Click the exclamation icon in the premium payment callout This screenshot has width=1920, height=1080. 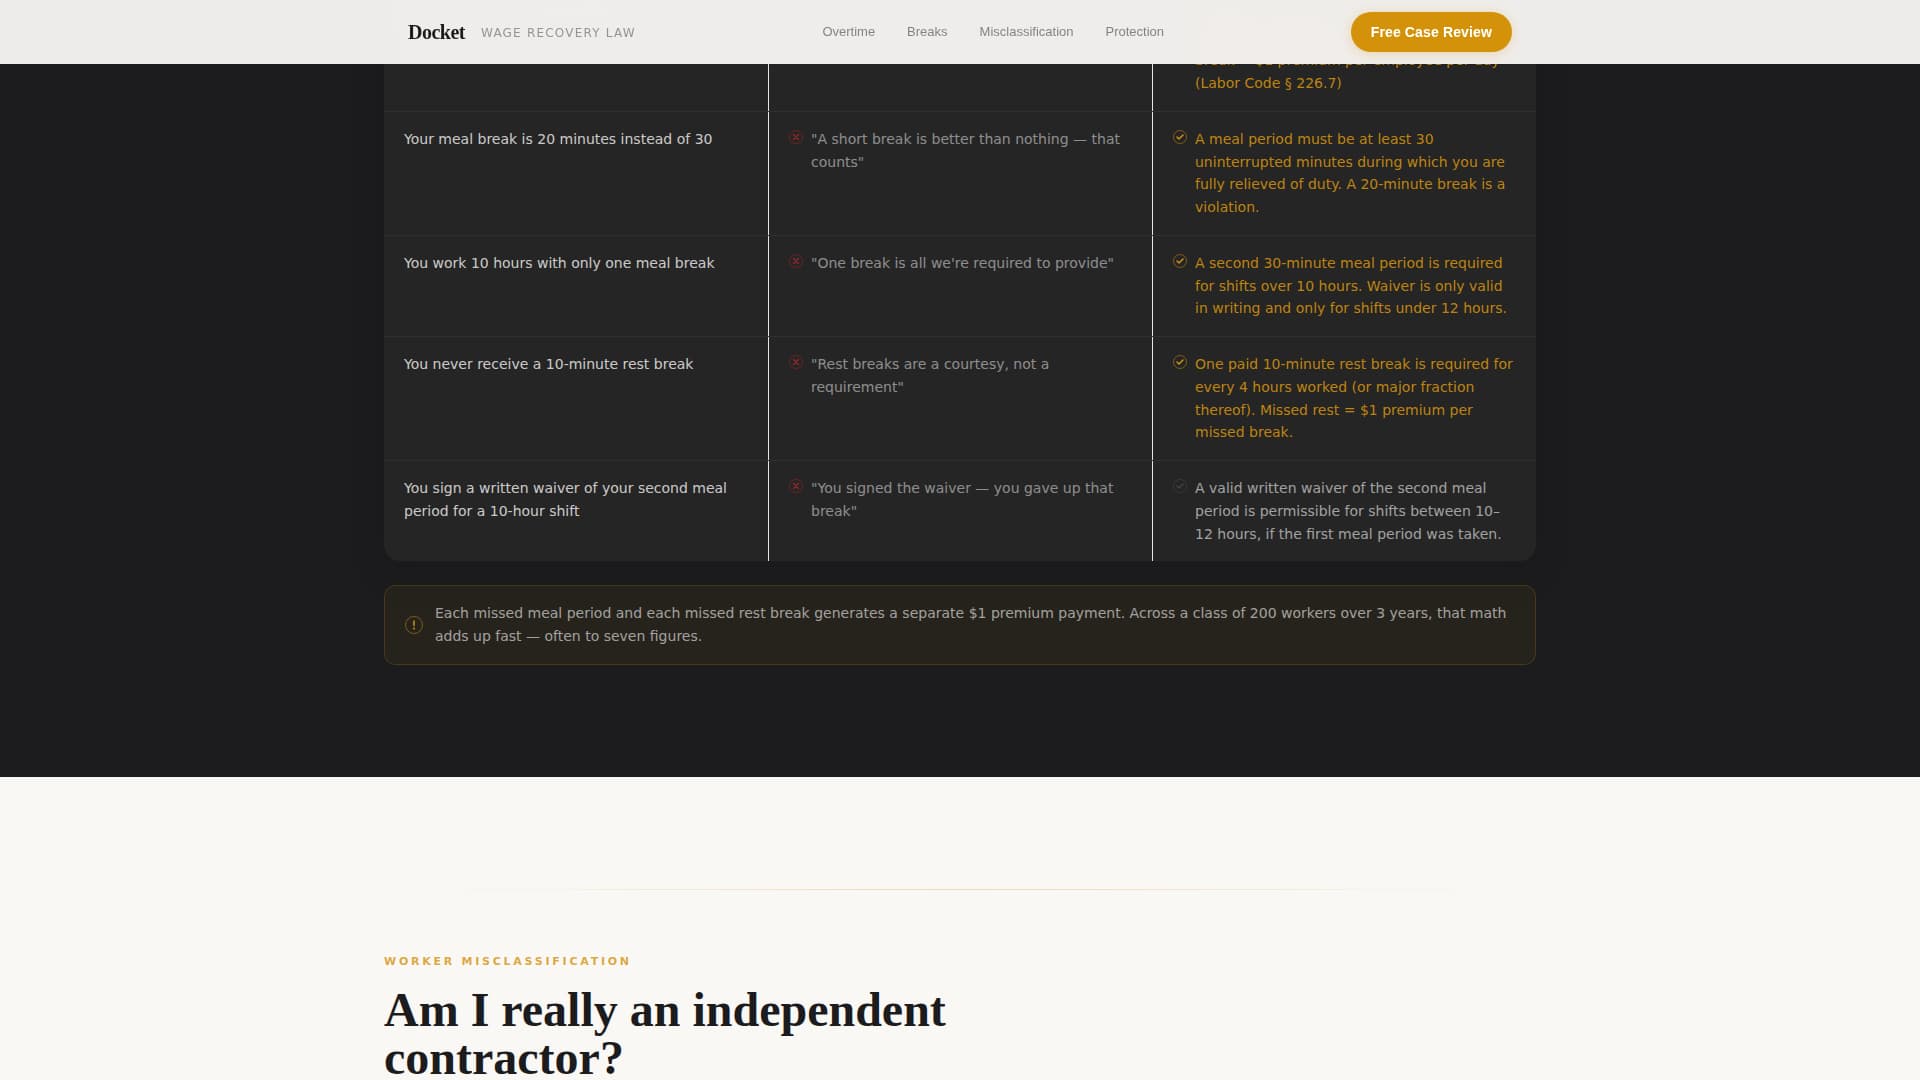[x=414, y=624]
